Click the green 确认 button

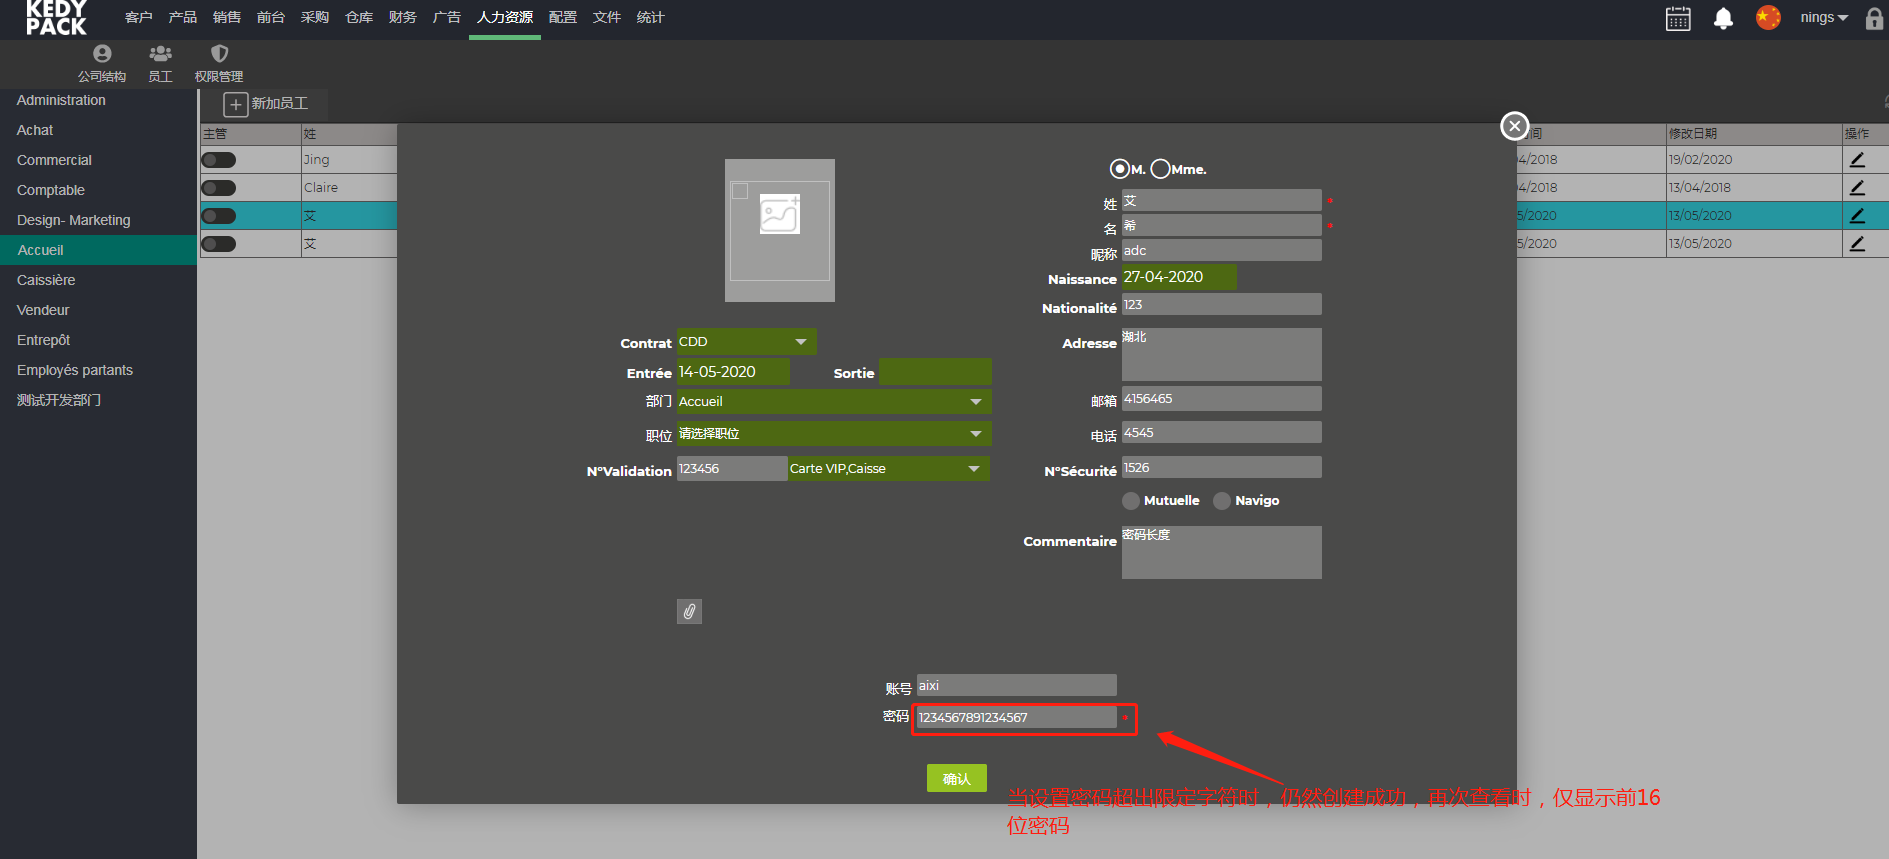point(956,778)
